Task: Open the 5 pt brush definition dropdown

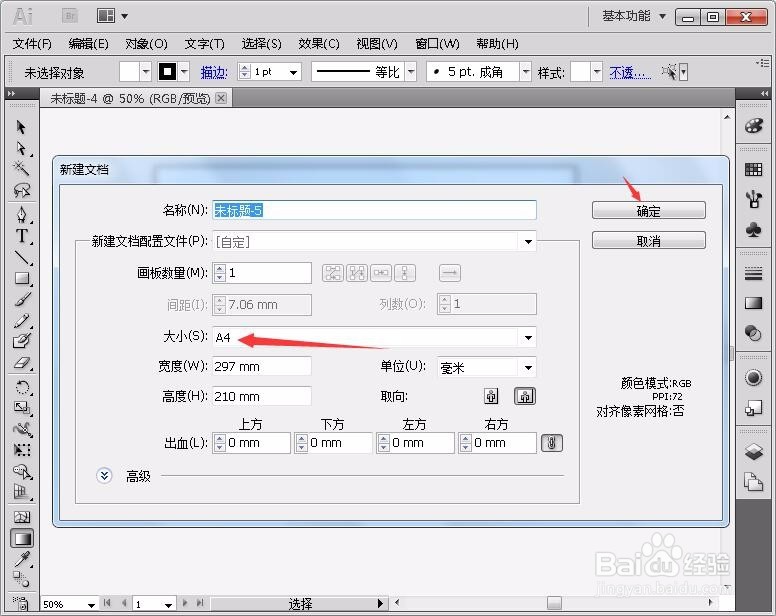Action: click(x=526, y=72)
